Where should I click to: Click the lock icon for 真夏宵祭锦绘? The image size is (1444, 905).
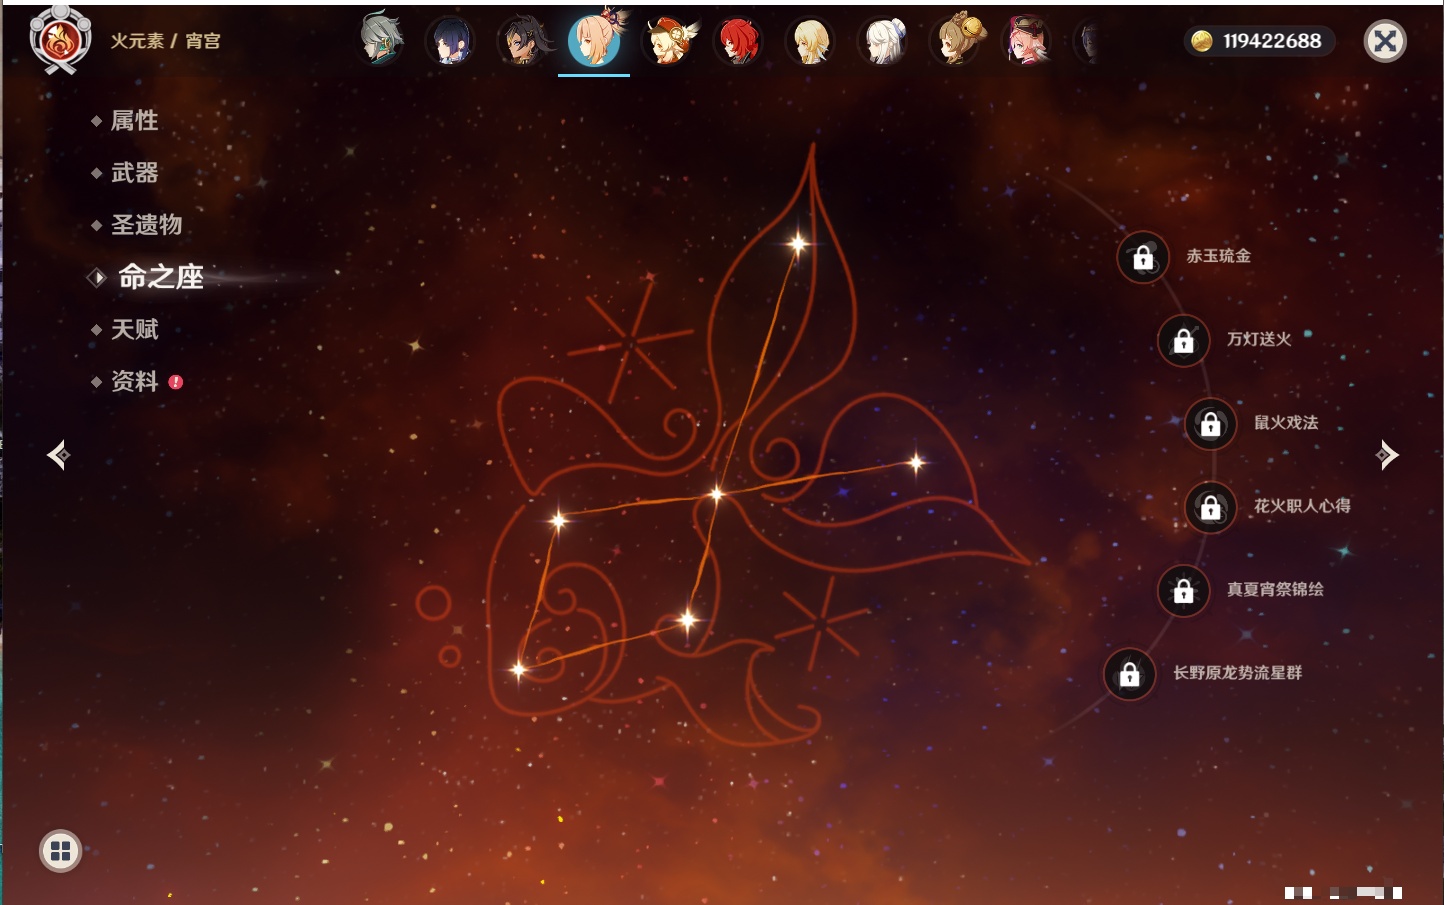(1184, 590)
